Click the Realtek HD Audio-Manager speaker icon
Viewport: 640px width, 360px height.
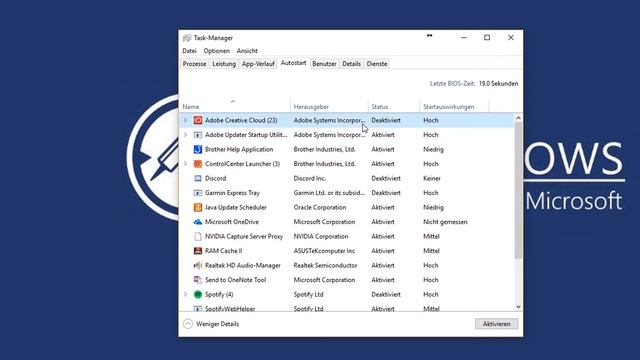click(x=198, y=265)
